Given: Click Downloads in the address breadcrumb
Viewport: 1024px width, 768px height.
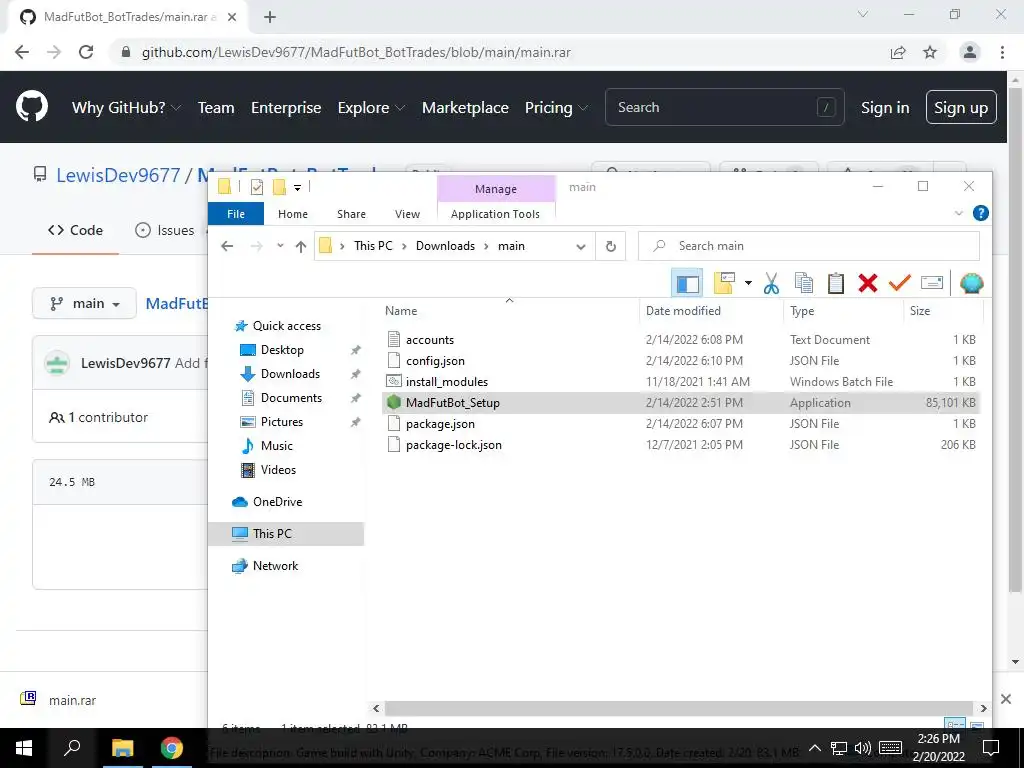Looking at the screenshot, I should [445, 246].
